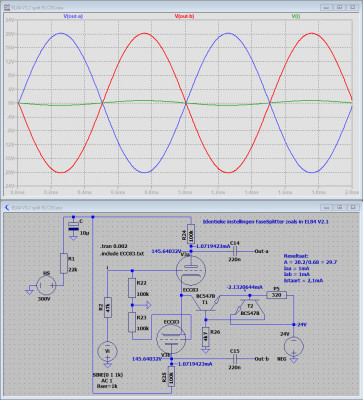Click the ground symbol left of HS source
The image size is (363, 400).
(x=29, y=292)
